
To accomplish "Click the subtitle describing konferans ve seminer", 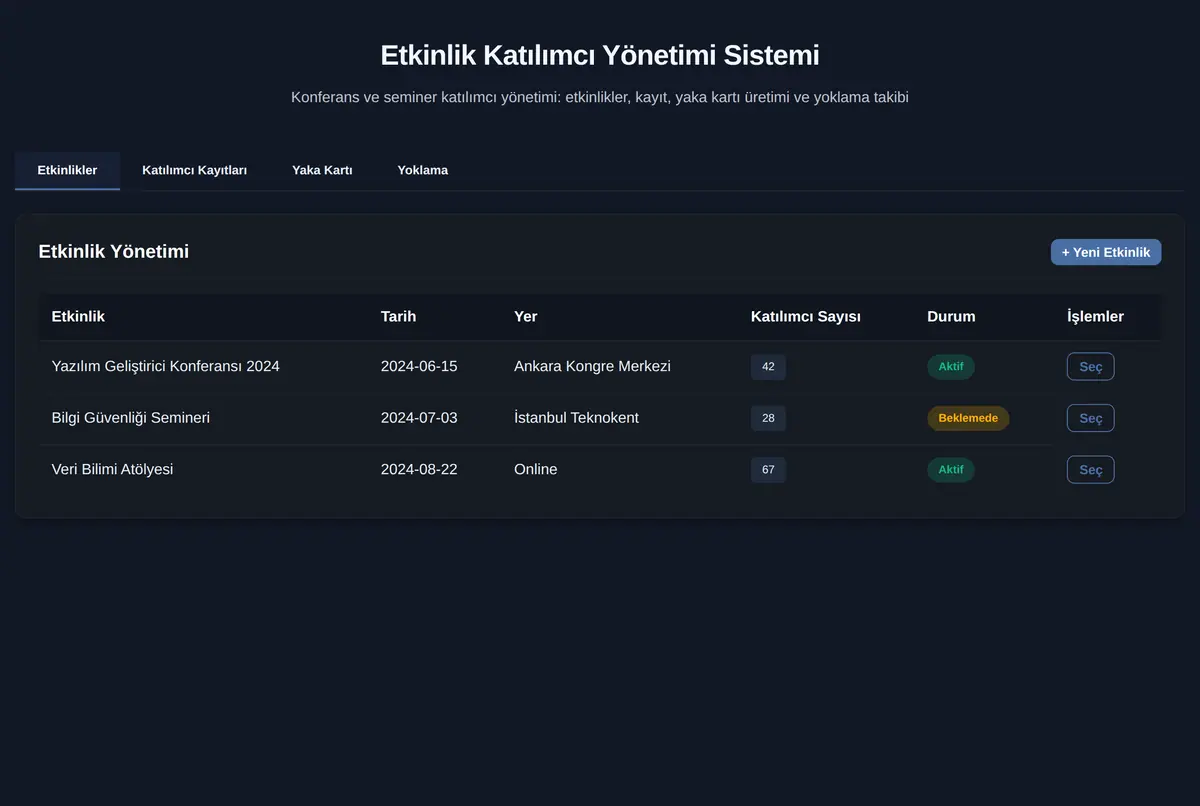I will (600, 98).
